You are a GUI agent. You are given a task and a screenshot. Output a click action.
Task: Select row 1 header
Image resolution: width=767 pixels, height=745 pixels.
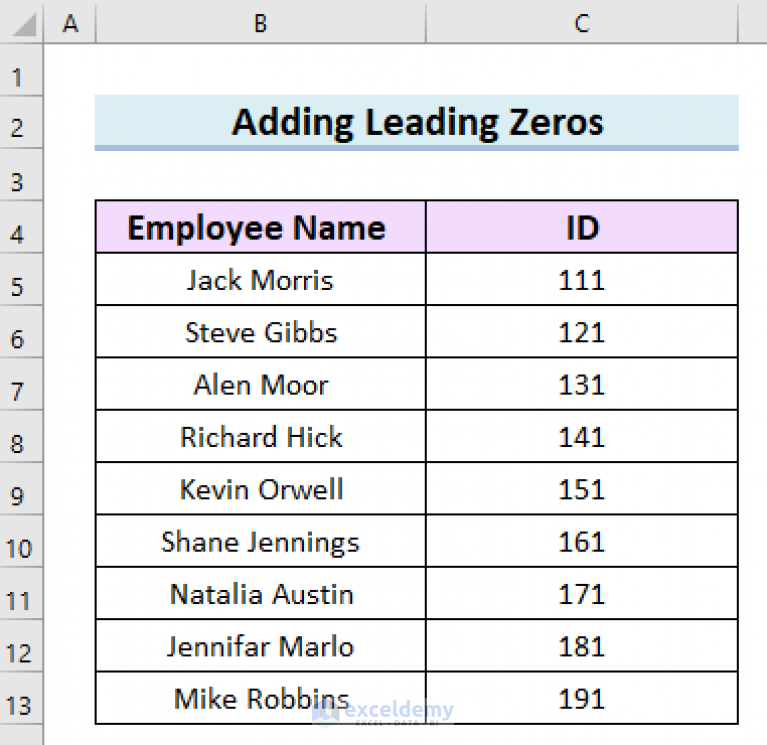click(21, 70)
